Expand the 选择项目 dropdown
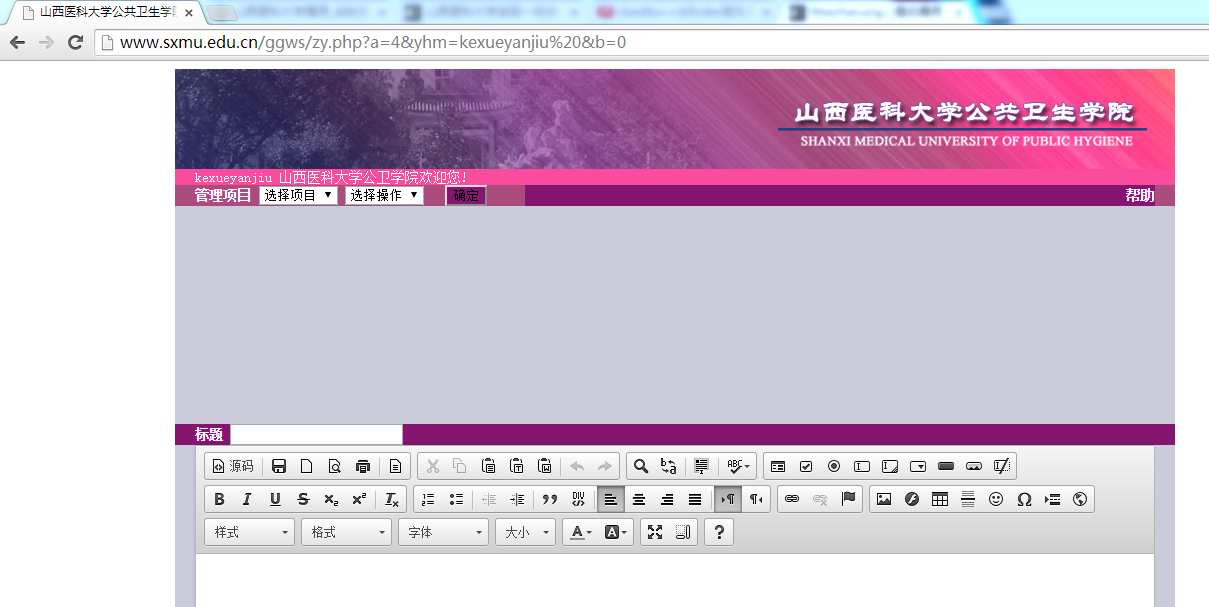This screenshot has height=607, width=1209. pos(298,195)
